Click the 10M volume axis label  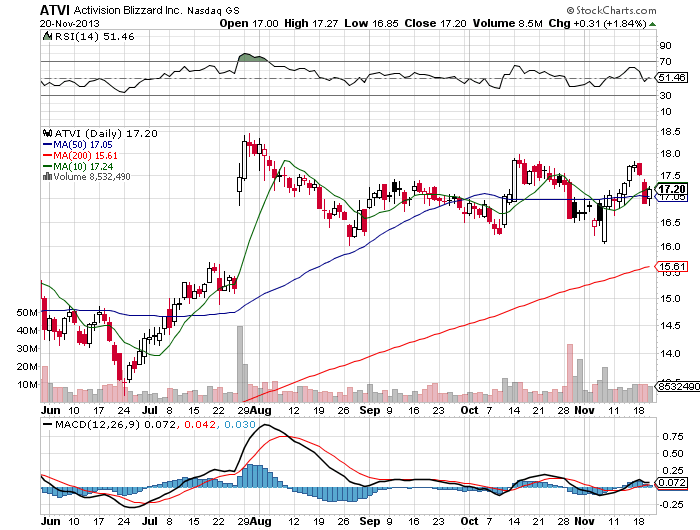coord(27,384)
